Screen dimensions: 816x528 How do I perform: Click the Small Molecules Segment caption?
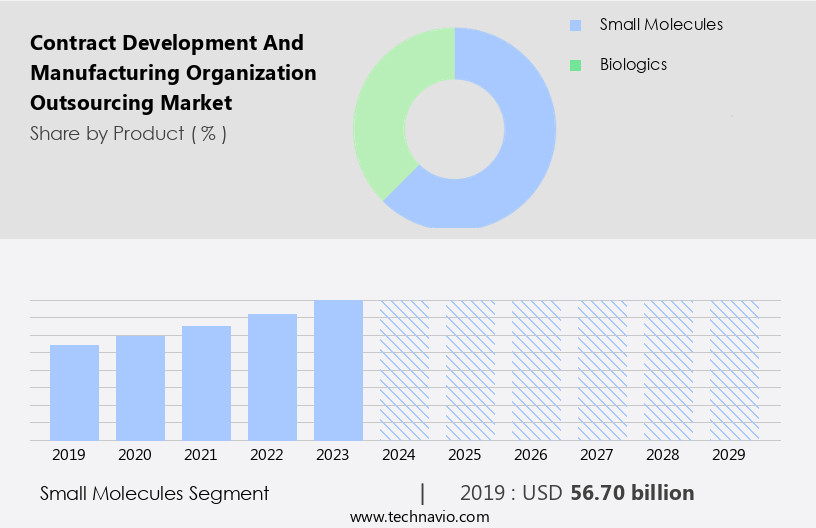(x=155, y=493)
